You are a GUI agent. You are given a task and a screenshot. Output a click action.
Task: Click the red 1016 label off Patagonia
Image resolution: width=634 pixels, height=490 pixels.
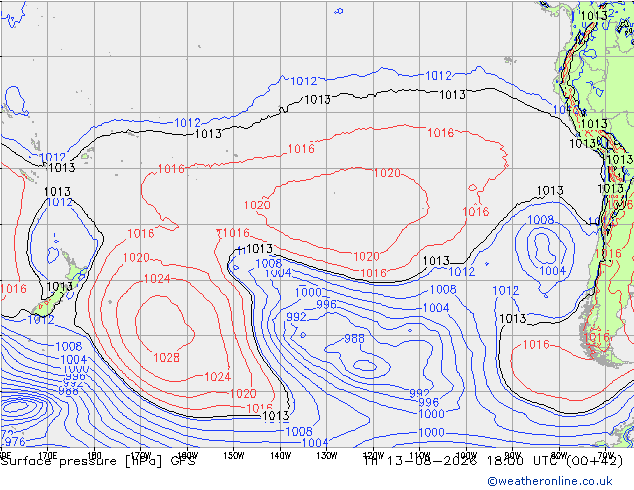536,344
